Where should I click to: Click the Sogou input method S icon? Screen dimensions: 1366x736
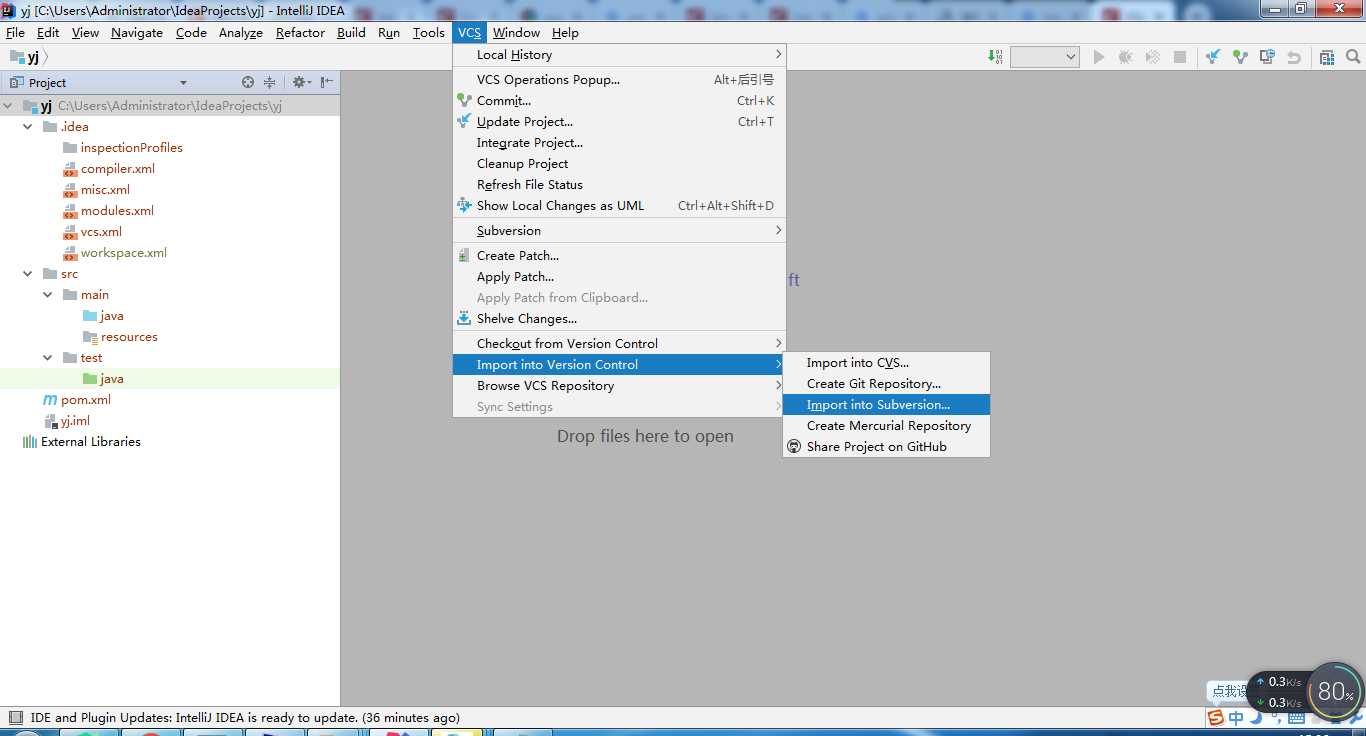tap(1216, 717)
